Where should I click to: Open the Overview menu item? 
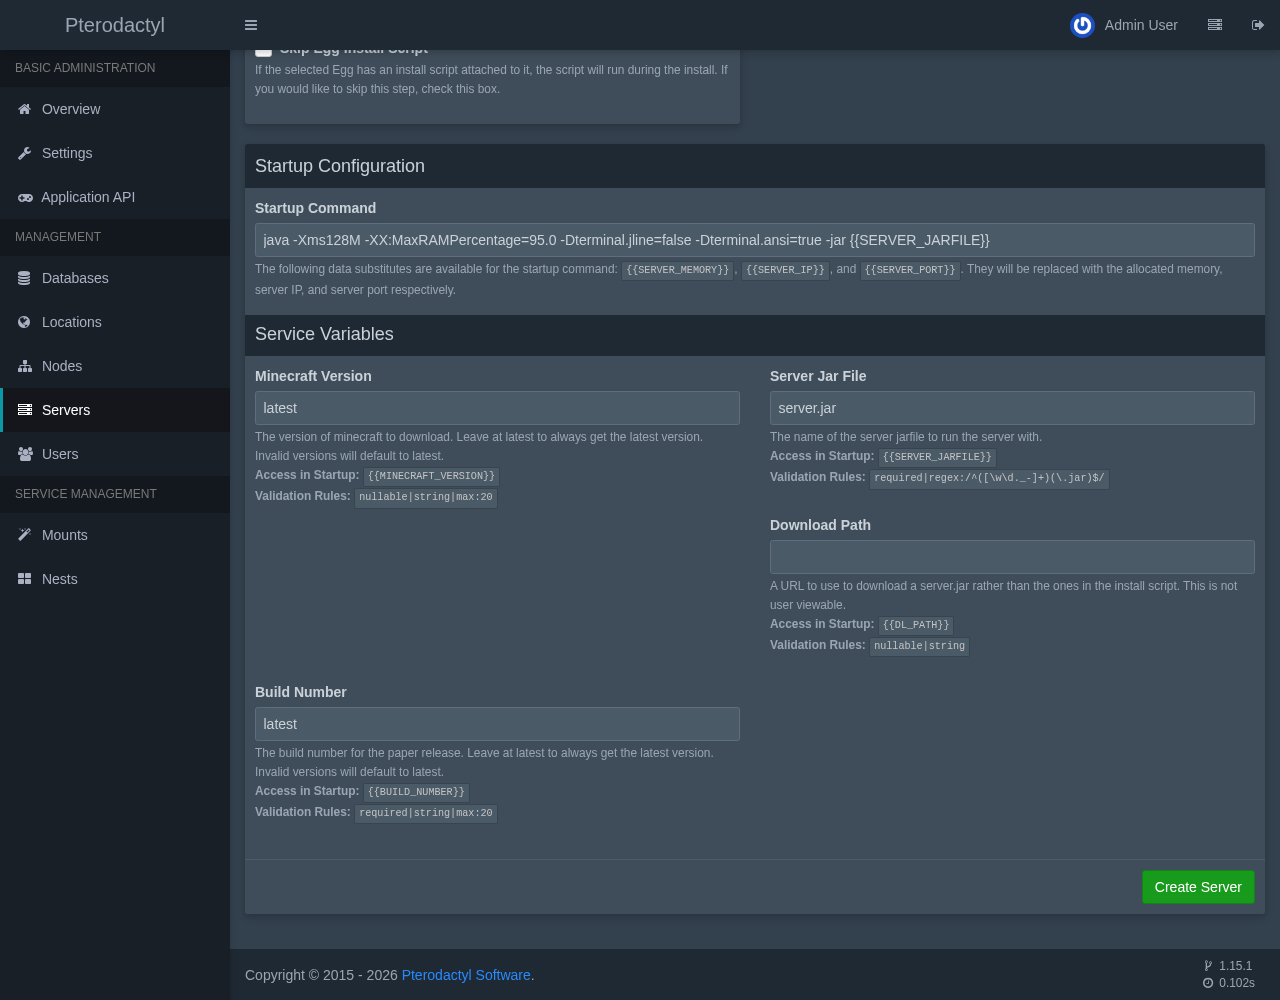click(115, 109)
